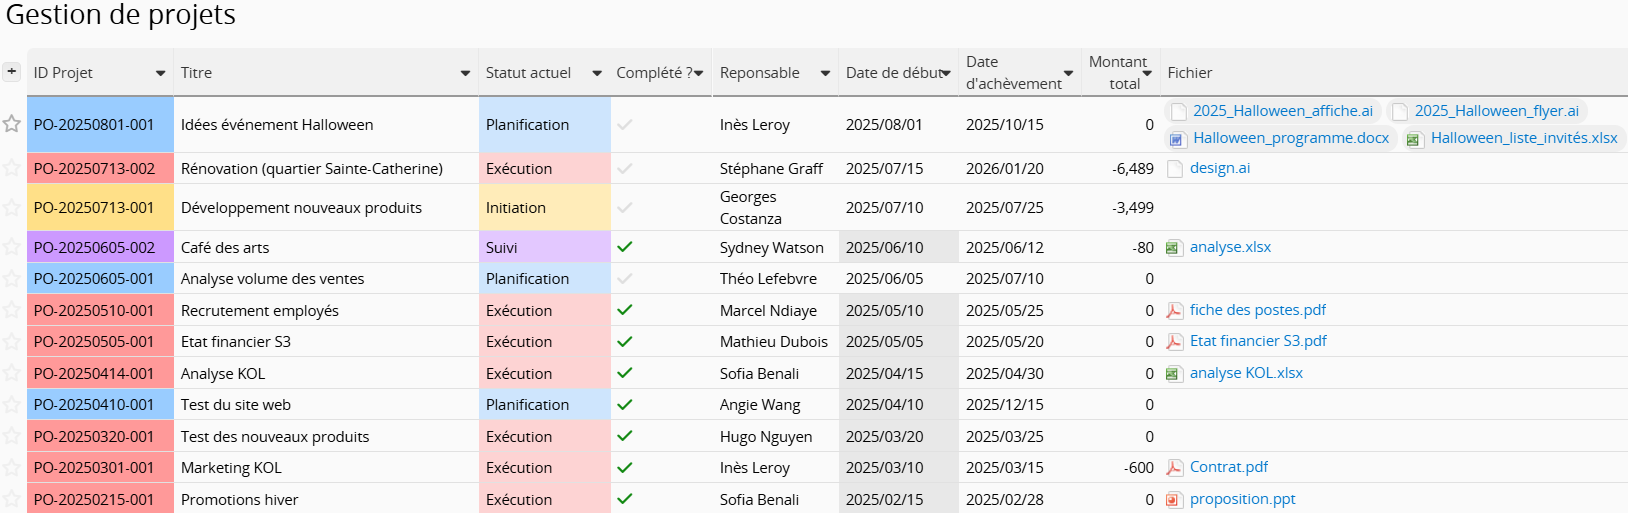Star the Test du site web row
1628x513 pixels.
coord(11,404)
